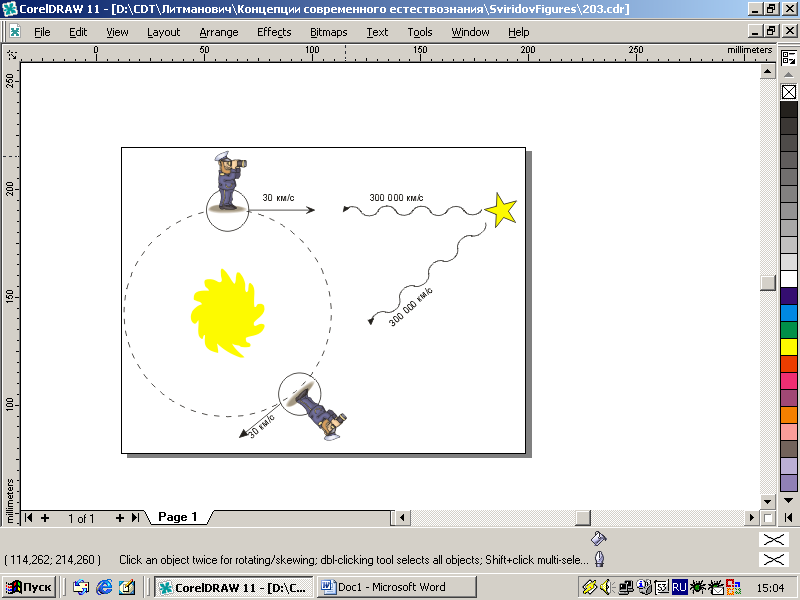
Task: Pick the yellow swatch in the palette
Action: pos(789,347)
